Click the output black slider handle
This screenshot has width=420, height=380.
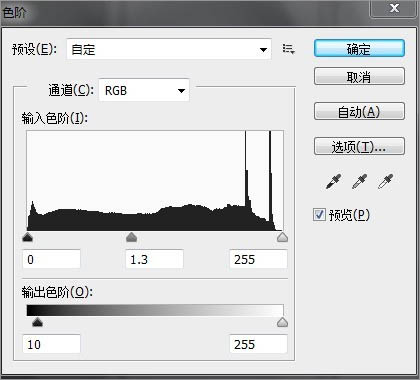coord(37,322)
